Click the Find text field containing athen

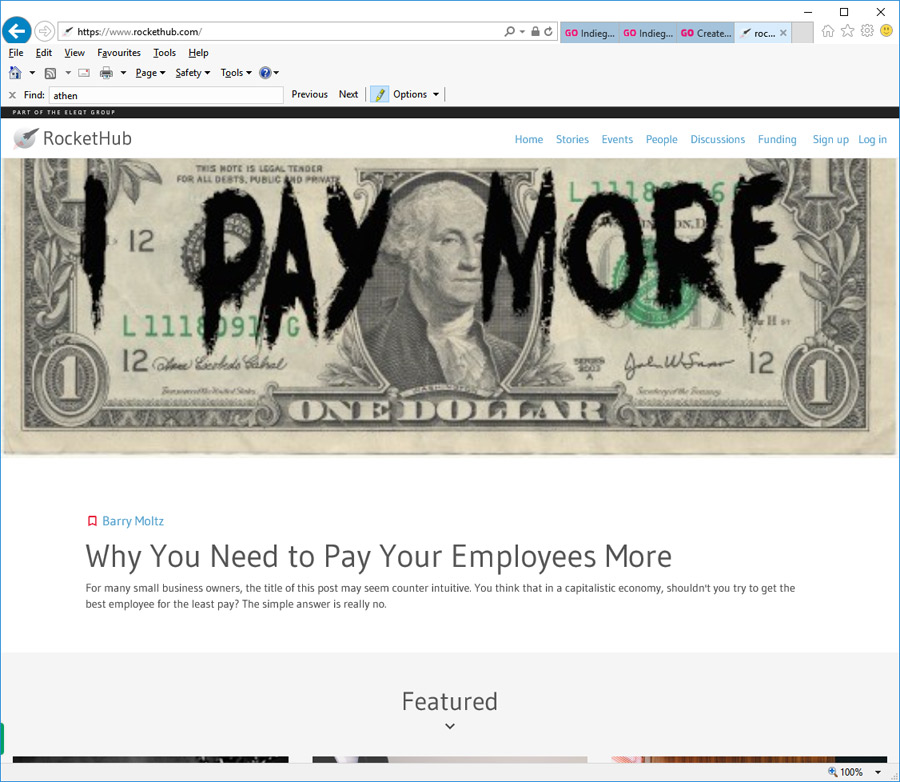click(166, 95)
